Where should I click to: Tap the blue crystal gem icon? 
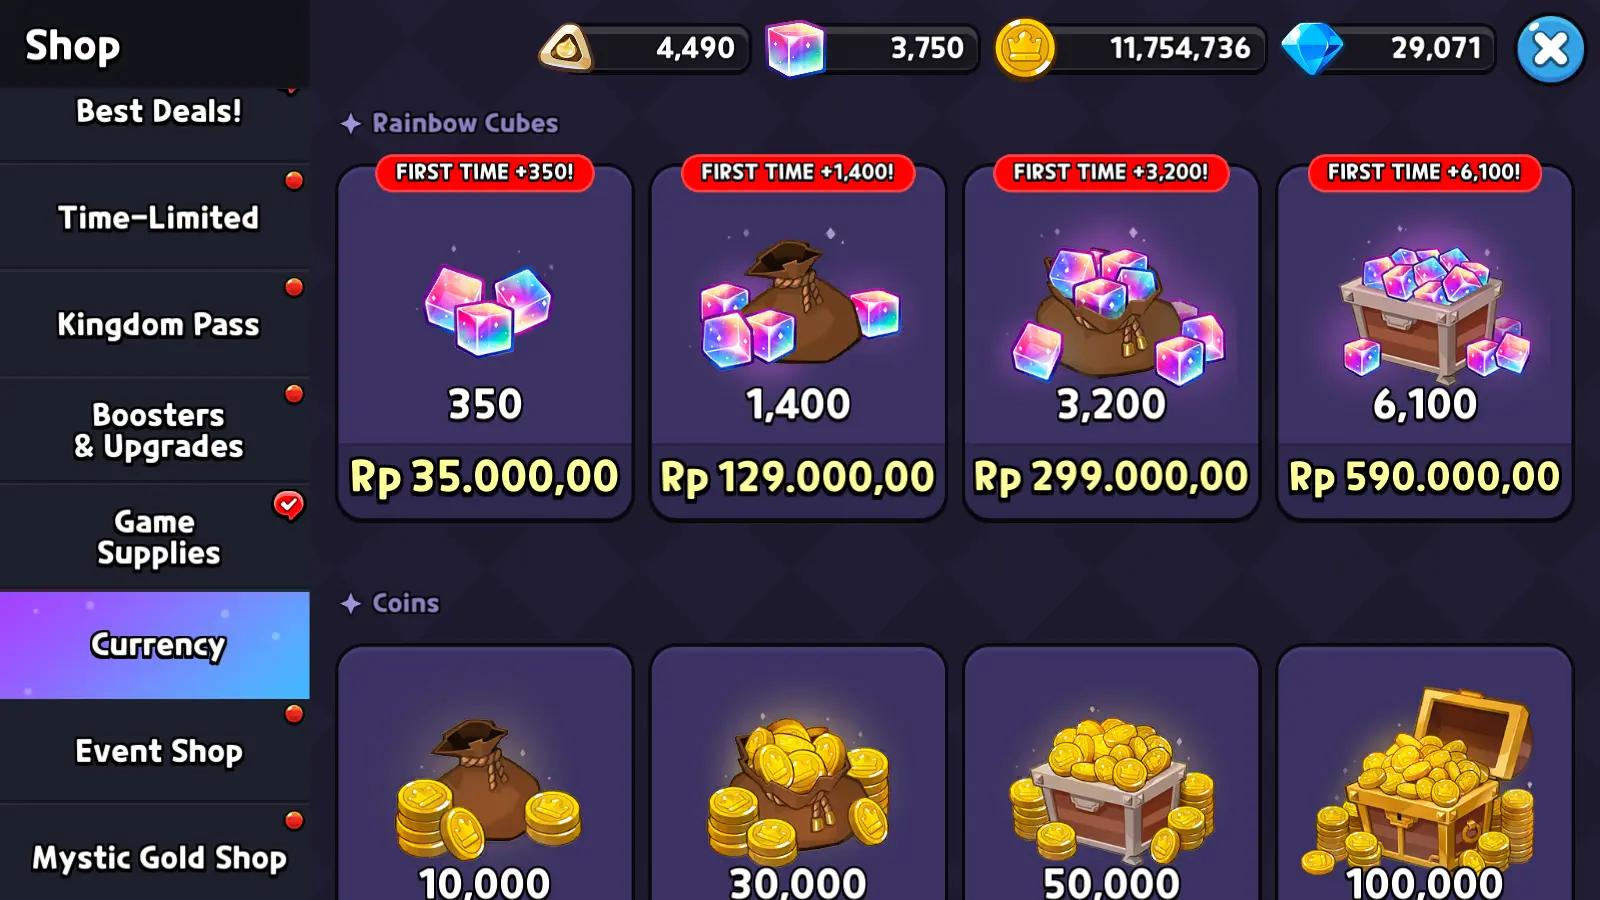pos(1312,48)
